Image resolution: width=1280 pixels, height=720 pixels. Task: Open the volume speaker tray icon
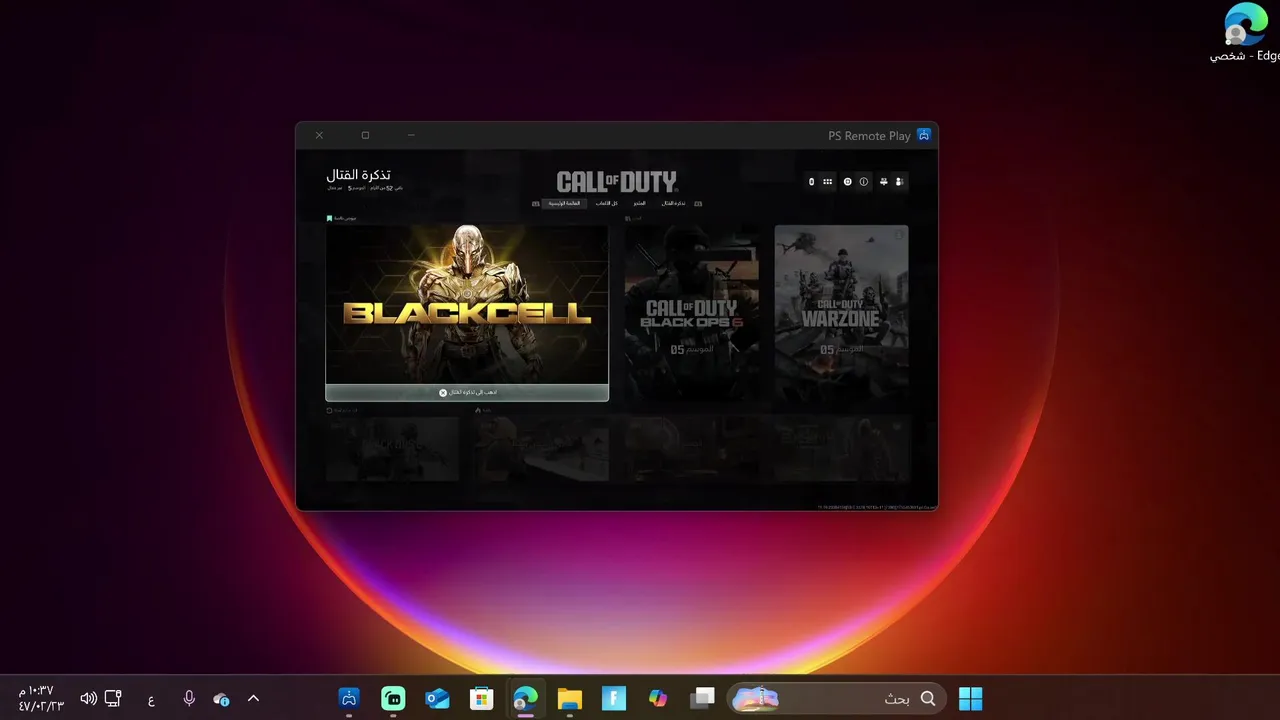pyautogui.click(x=88, y=699)
